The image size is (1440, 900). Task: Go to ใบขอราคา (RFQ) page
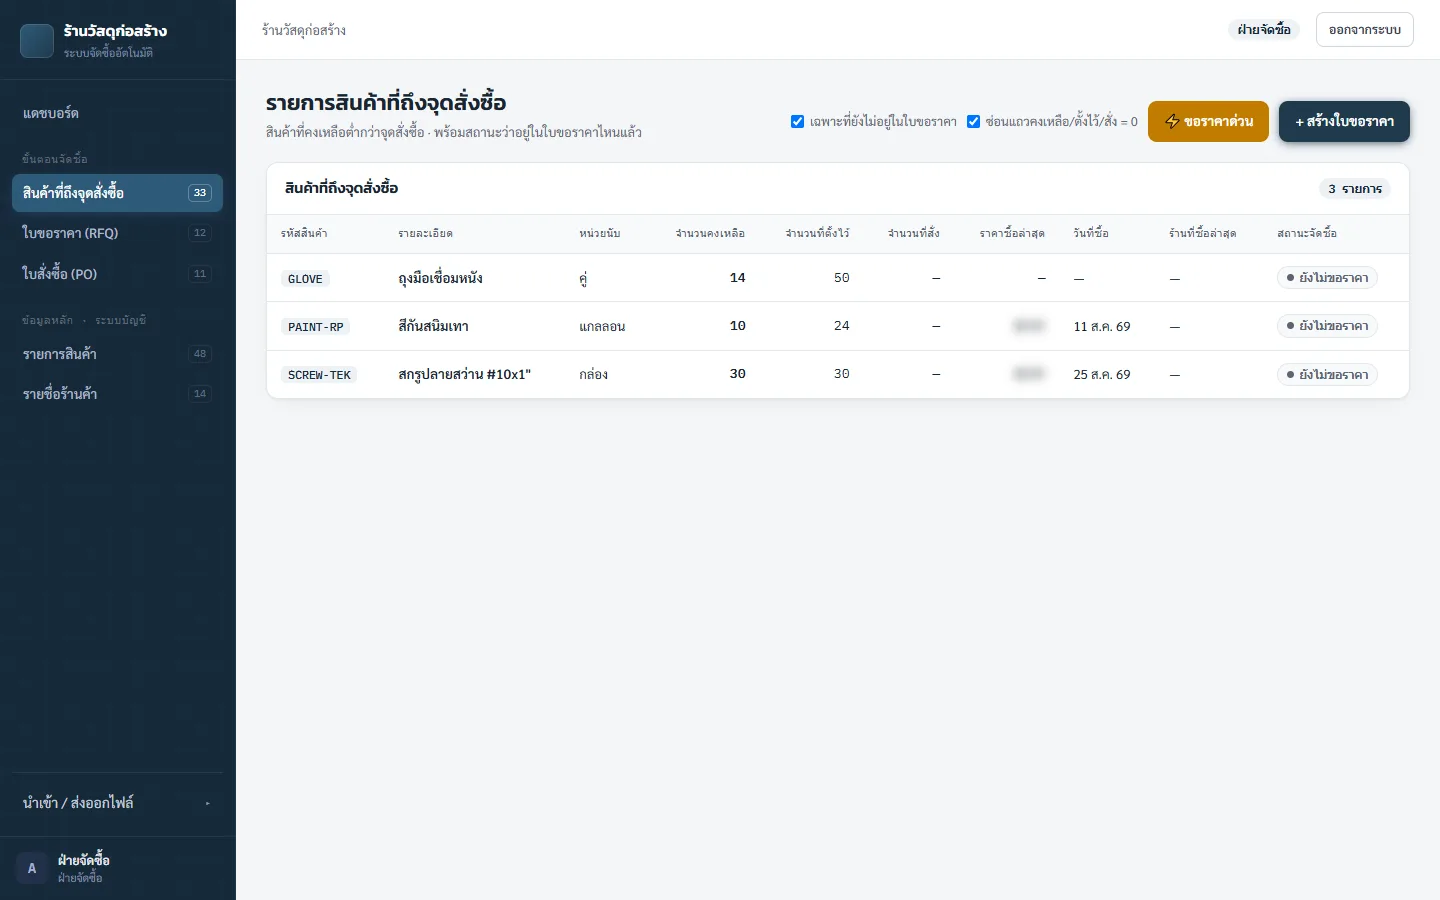(117, 233)
